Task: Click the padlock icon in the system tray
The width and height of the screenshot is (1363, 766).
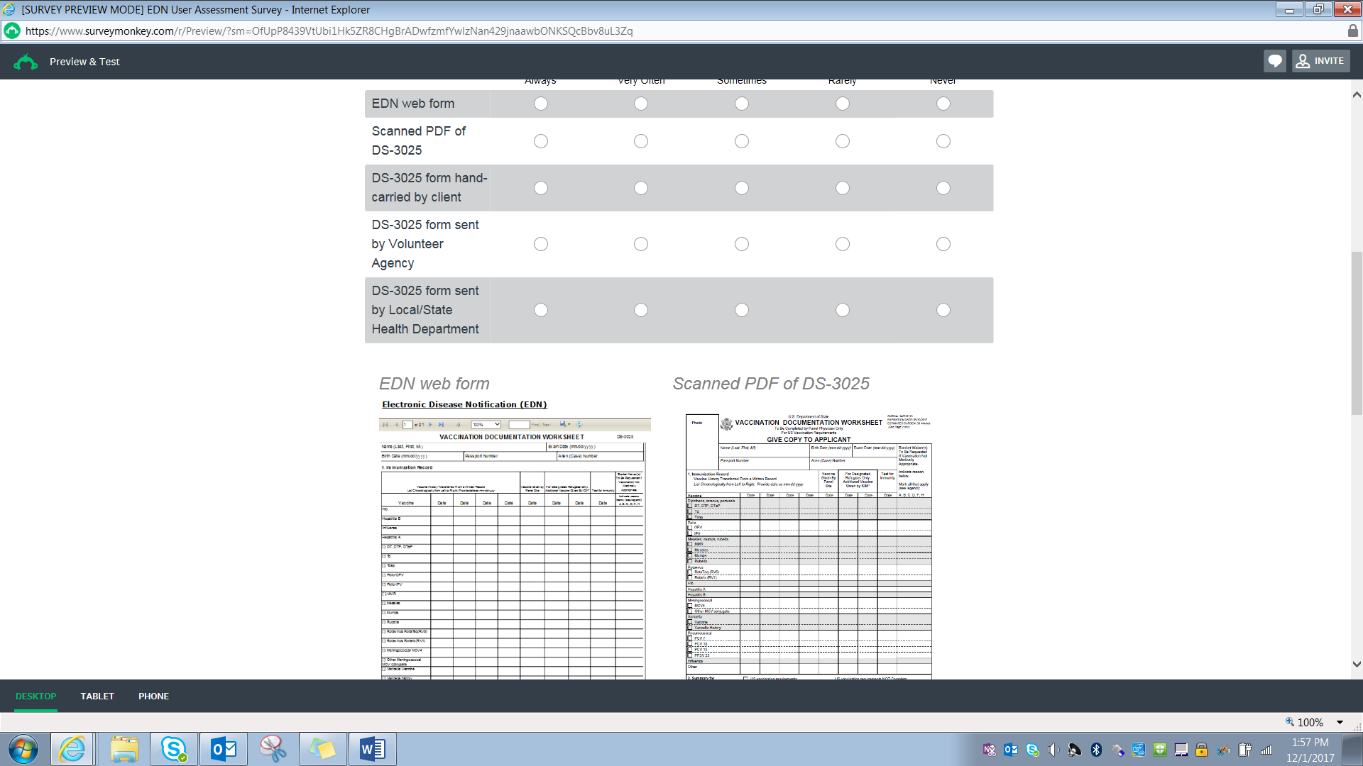Action: coord(1202,749)
